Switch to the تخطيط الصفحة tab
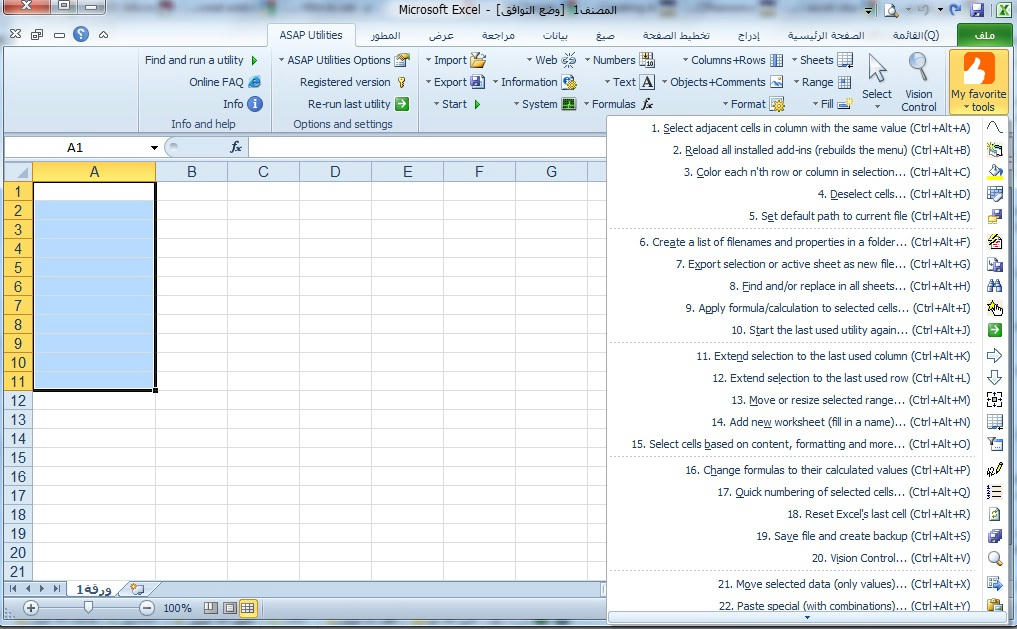 tap(676, 35)
